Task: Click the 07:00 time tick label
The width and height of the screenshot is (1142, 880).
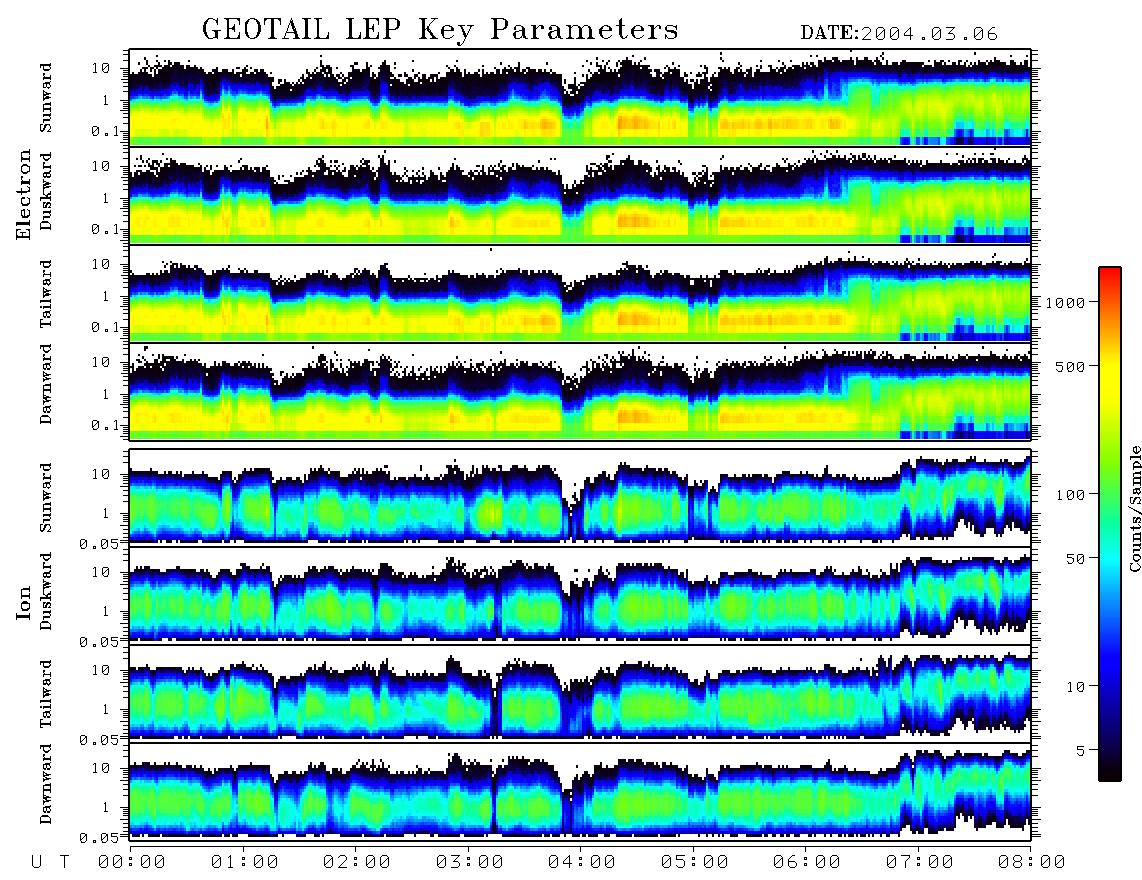Action: (x=920, y=863)
